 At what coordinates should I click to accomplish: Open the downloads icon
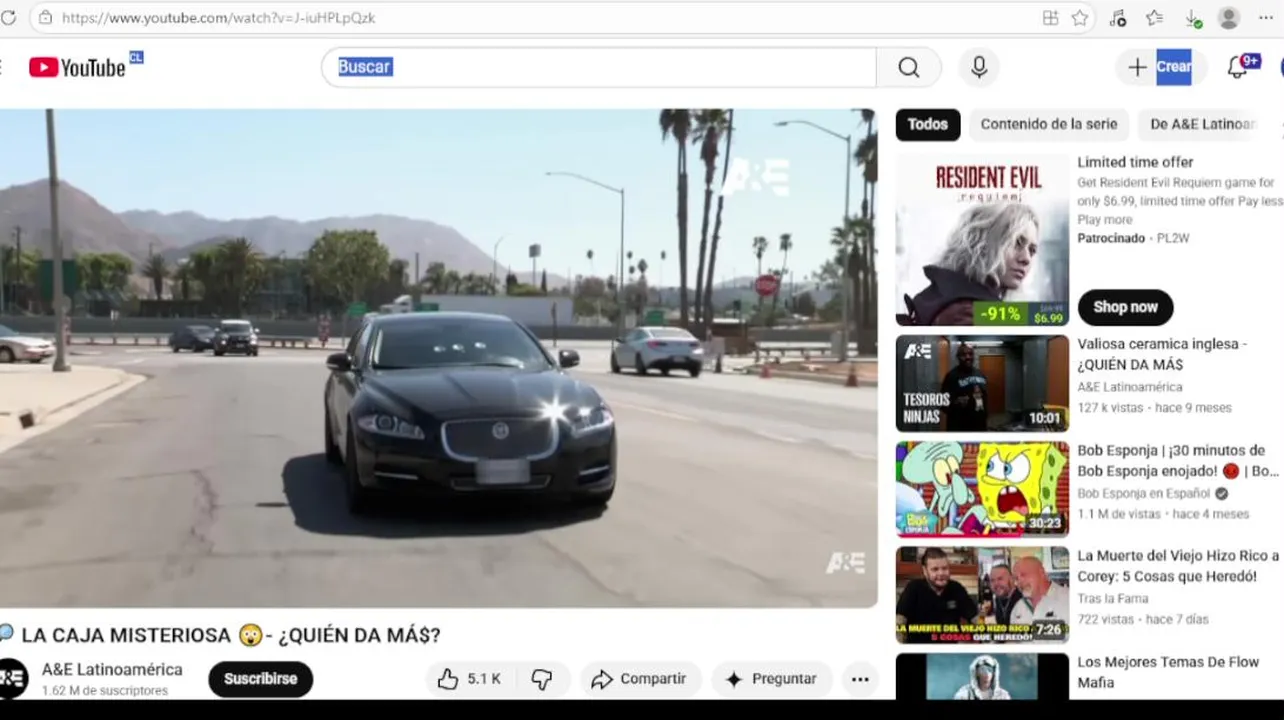[1193, 18]
